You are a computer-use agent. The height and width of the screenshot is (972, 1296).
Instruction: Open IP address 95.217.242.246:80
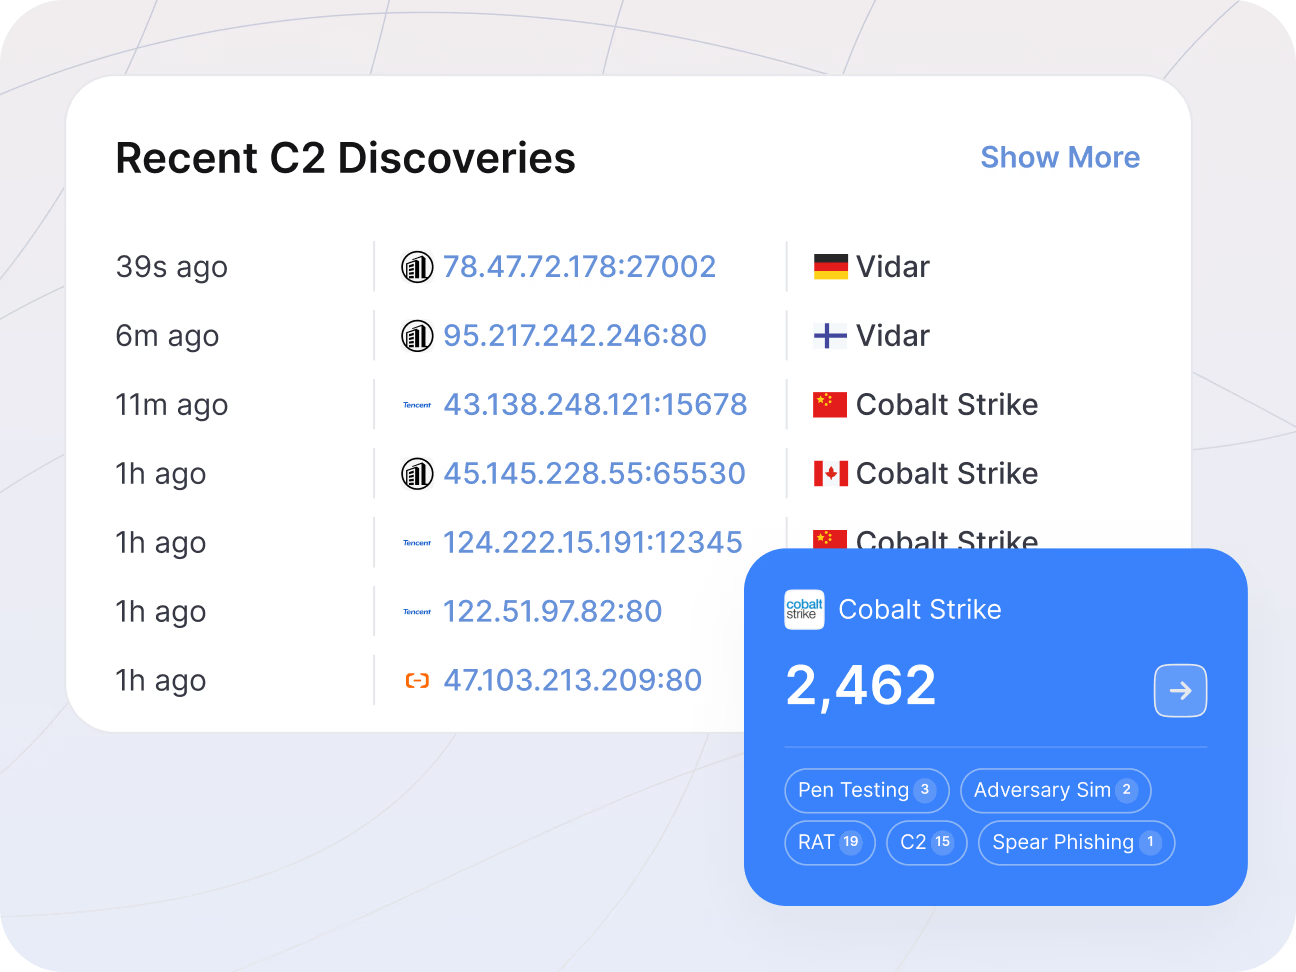pyautogui.click(x=575, y=335)
